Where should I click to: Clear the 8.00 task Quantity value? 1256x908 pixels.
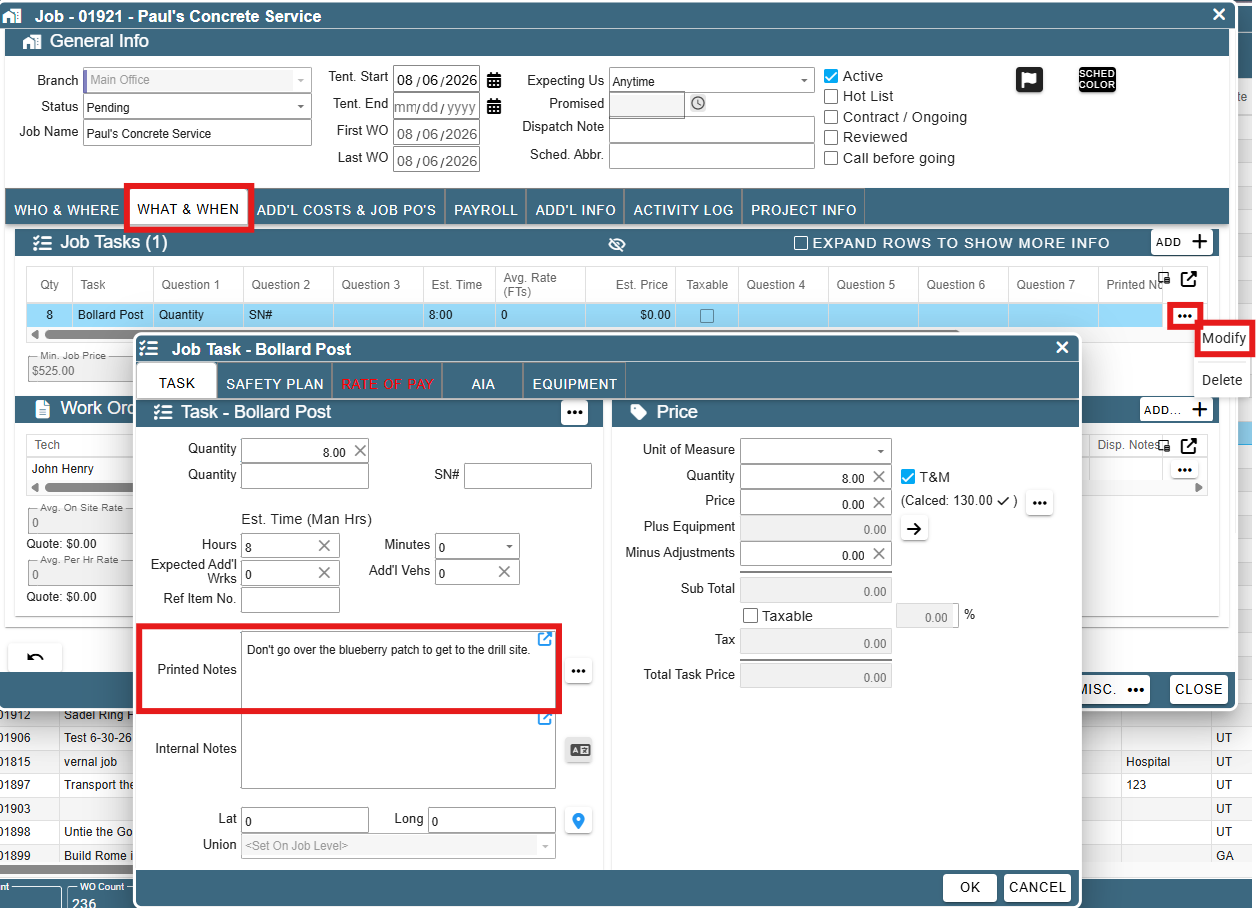tap(360, 450)
